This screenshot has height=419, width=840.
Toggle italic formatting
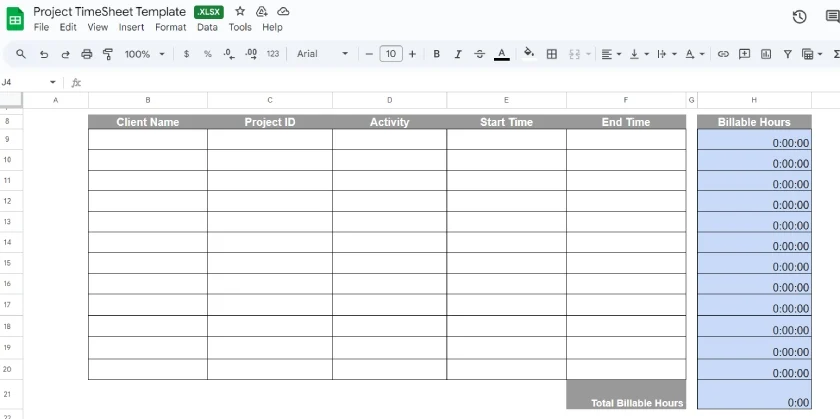[458, 54]
